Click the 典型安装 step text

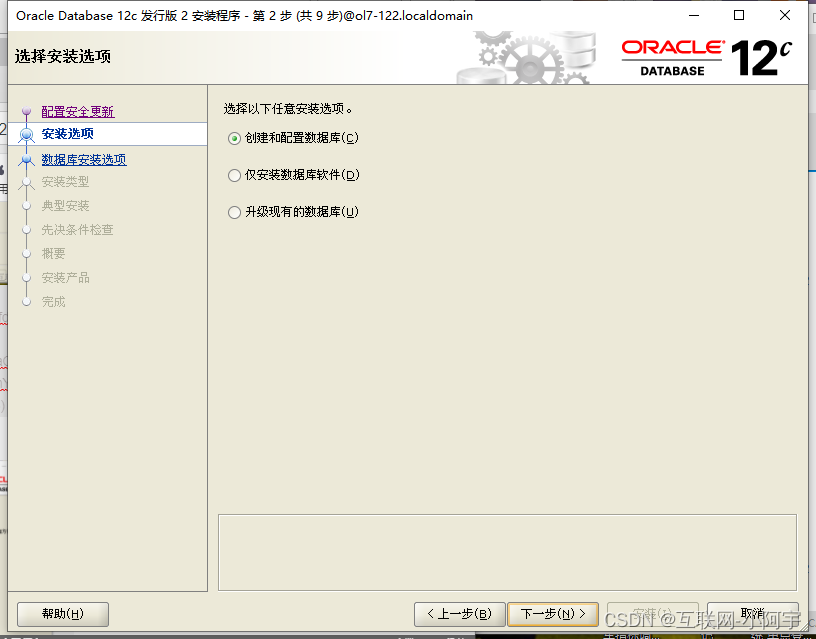[65, 206]
